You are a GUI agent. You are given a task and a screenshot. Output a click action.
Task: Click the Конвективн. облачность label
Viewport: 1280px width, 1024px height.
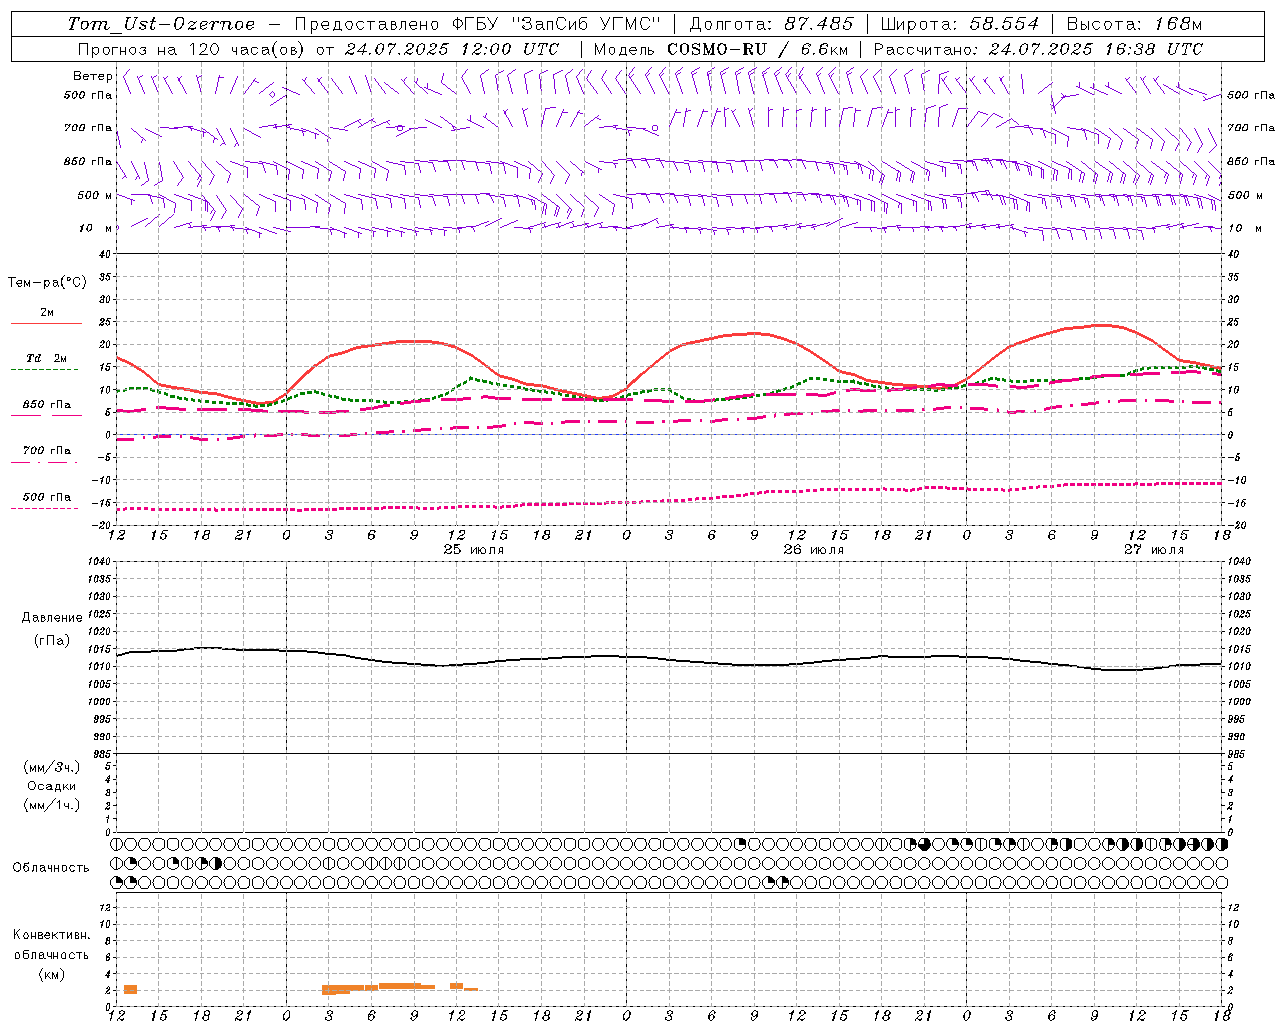[x=51, y=945]
